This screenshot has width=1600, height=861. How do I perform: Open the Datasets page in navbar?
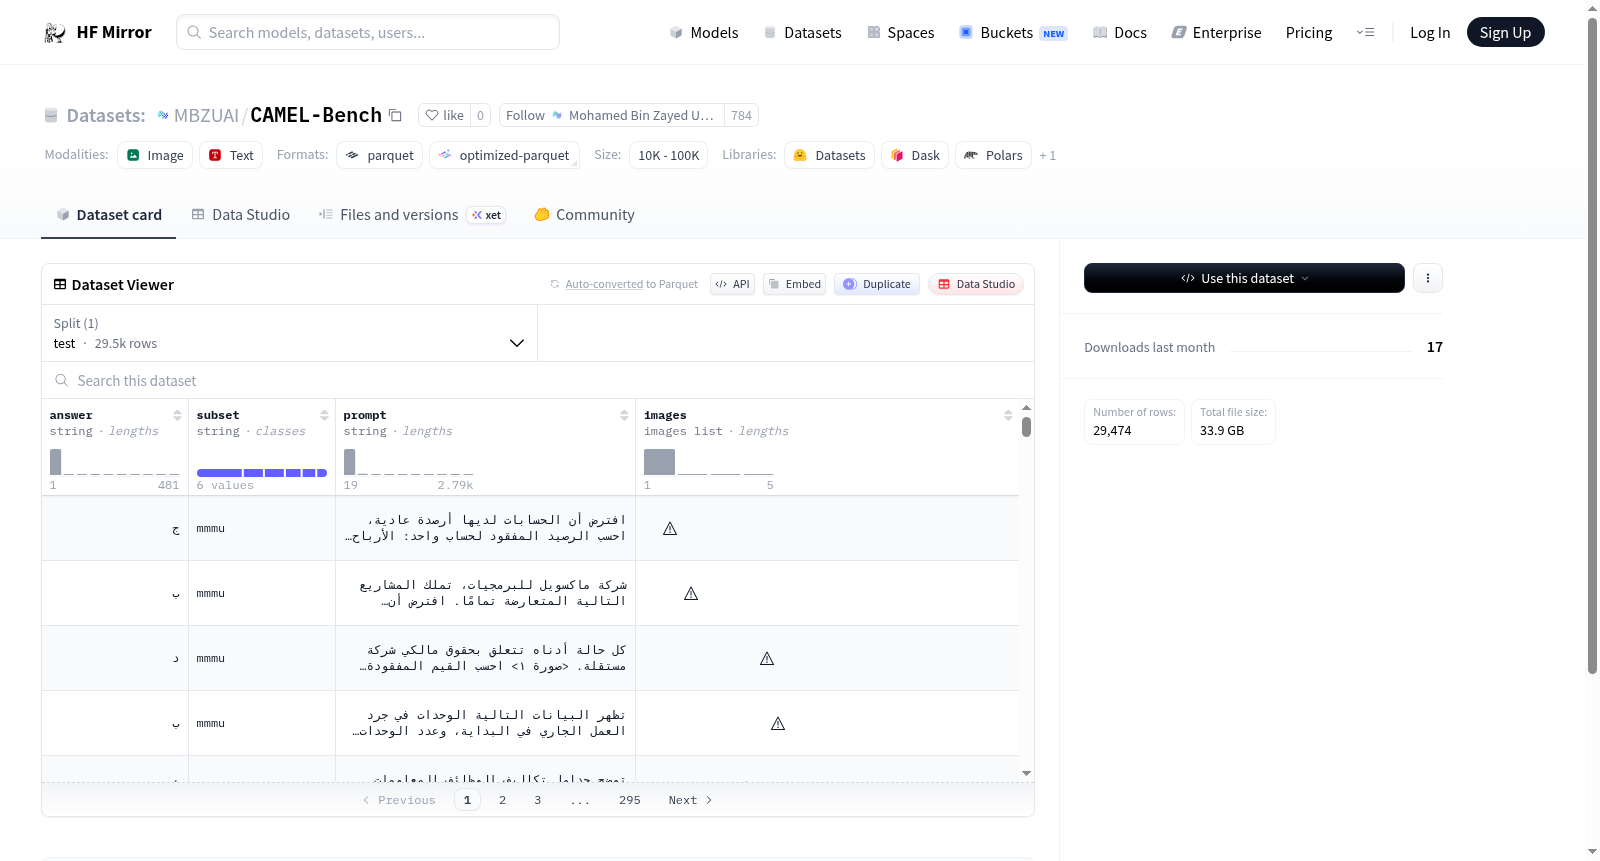[x=802, y=33]
